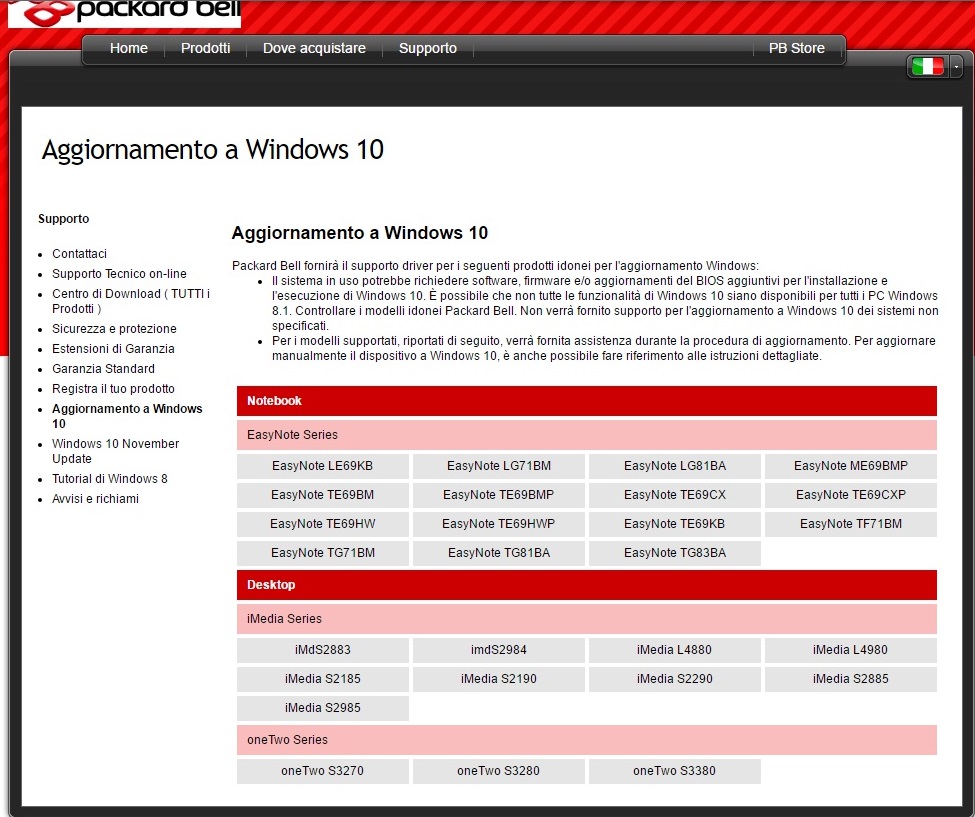Select iMedia S2885 model

851,679
